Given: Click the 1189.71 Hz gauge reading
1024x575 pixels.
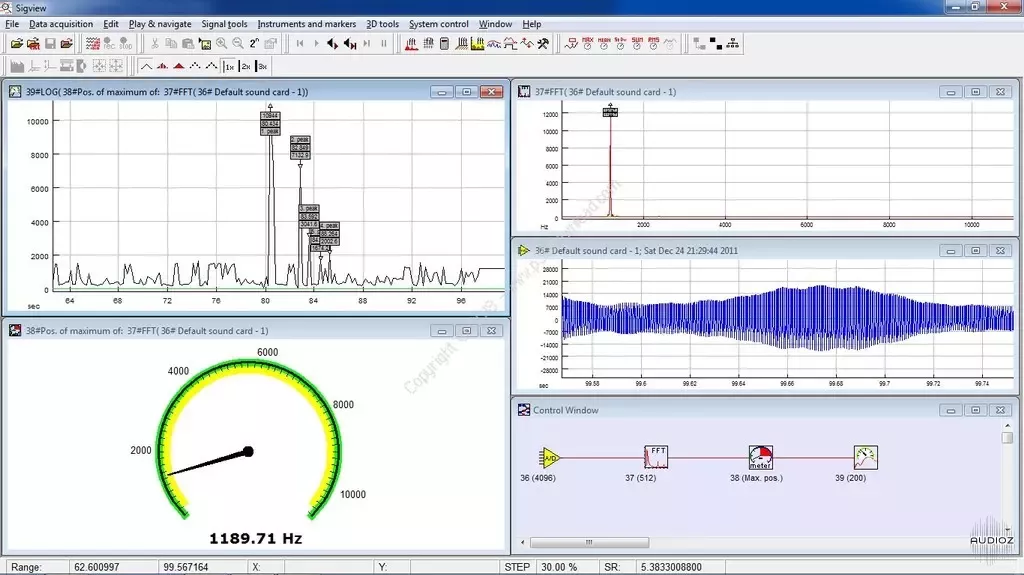Looking at the screenshot, I should pyautogui.click(x=255, y=538).
